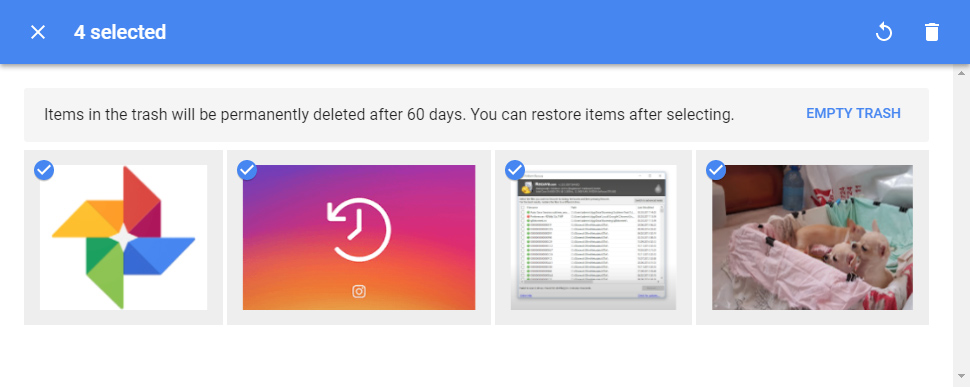Restore selected items using the restore arrow icon

883,32
